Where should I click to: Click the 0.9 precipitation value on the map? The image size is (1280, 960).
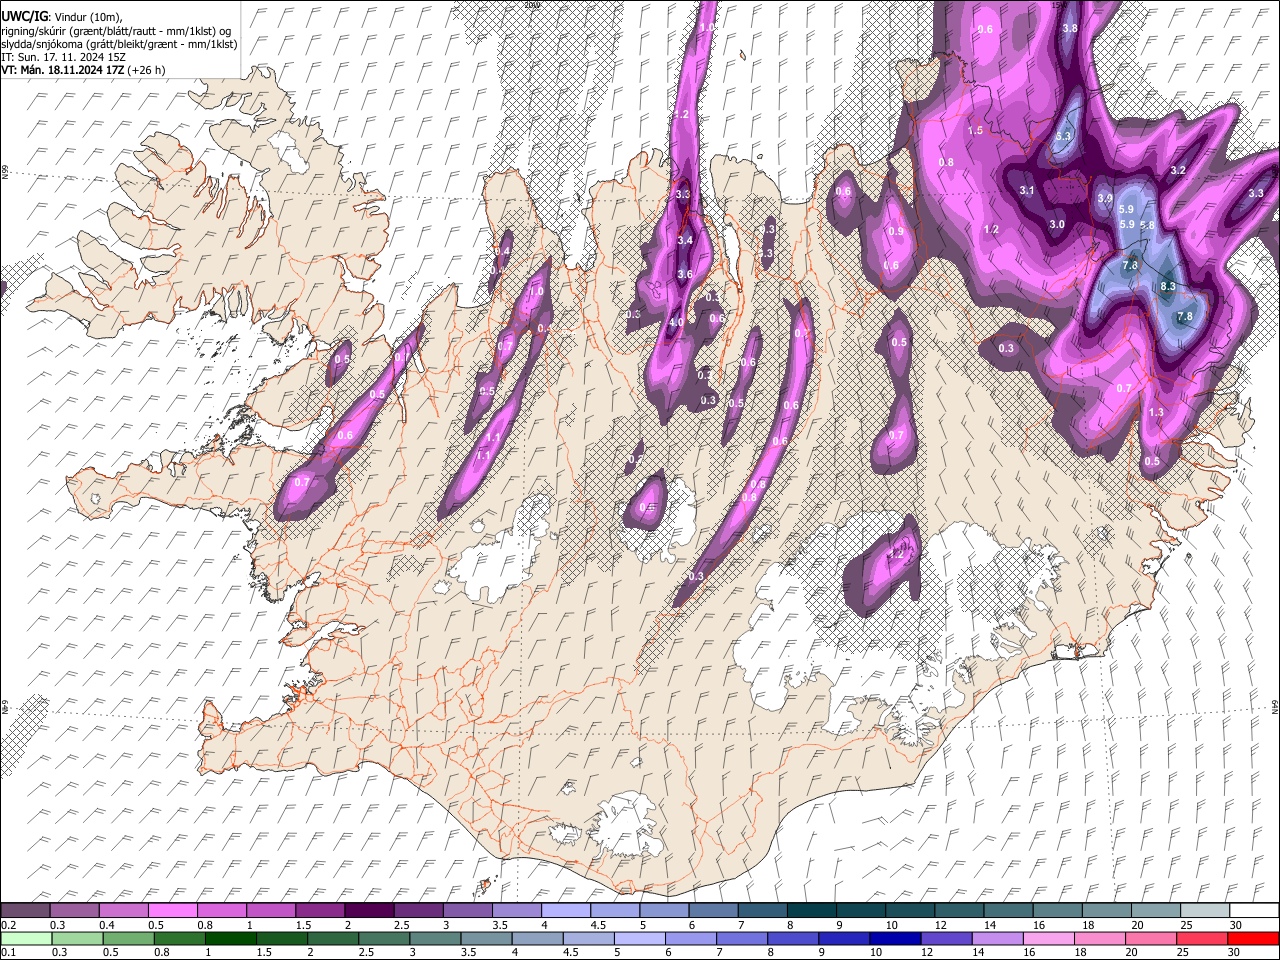click(x=896, y=232)
